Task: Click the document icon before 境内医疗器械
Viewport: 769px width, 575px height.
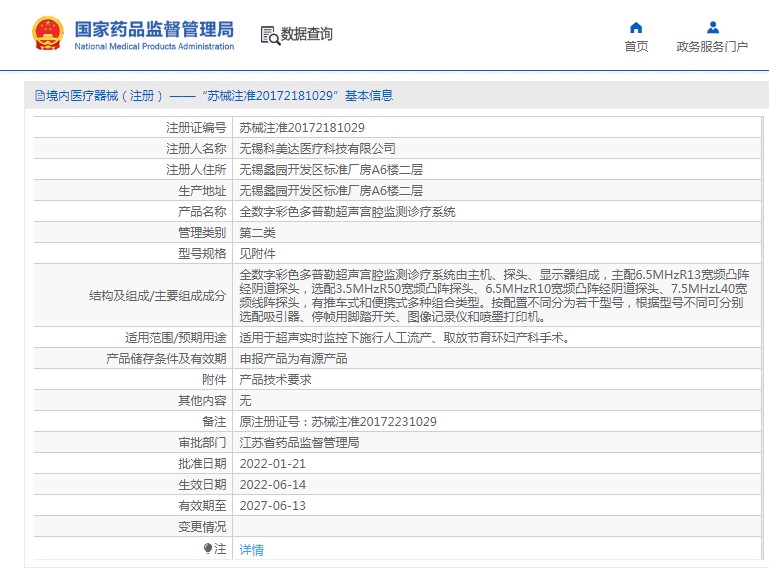Action: click(x=39, y=96)
